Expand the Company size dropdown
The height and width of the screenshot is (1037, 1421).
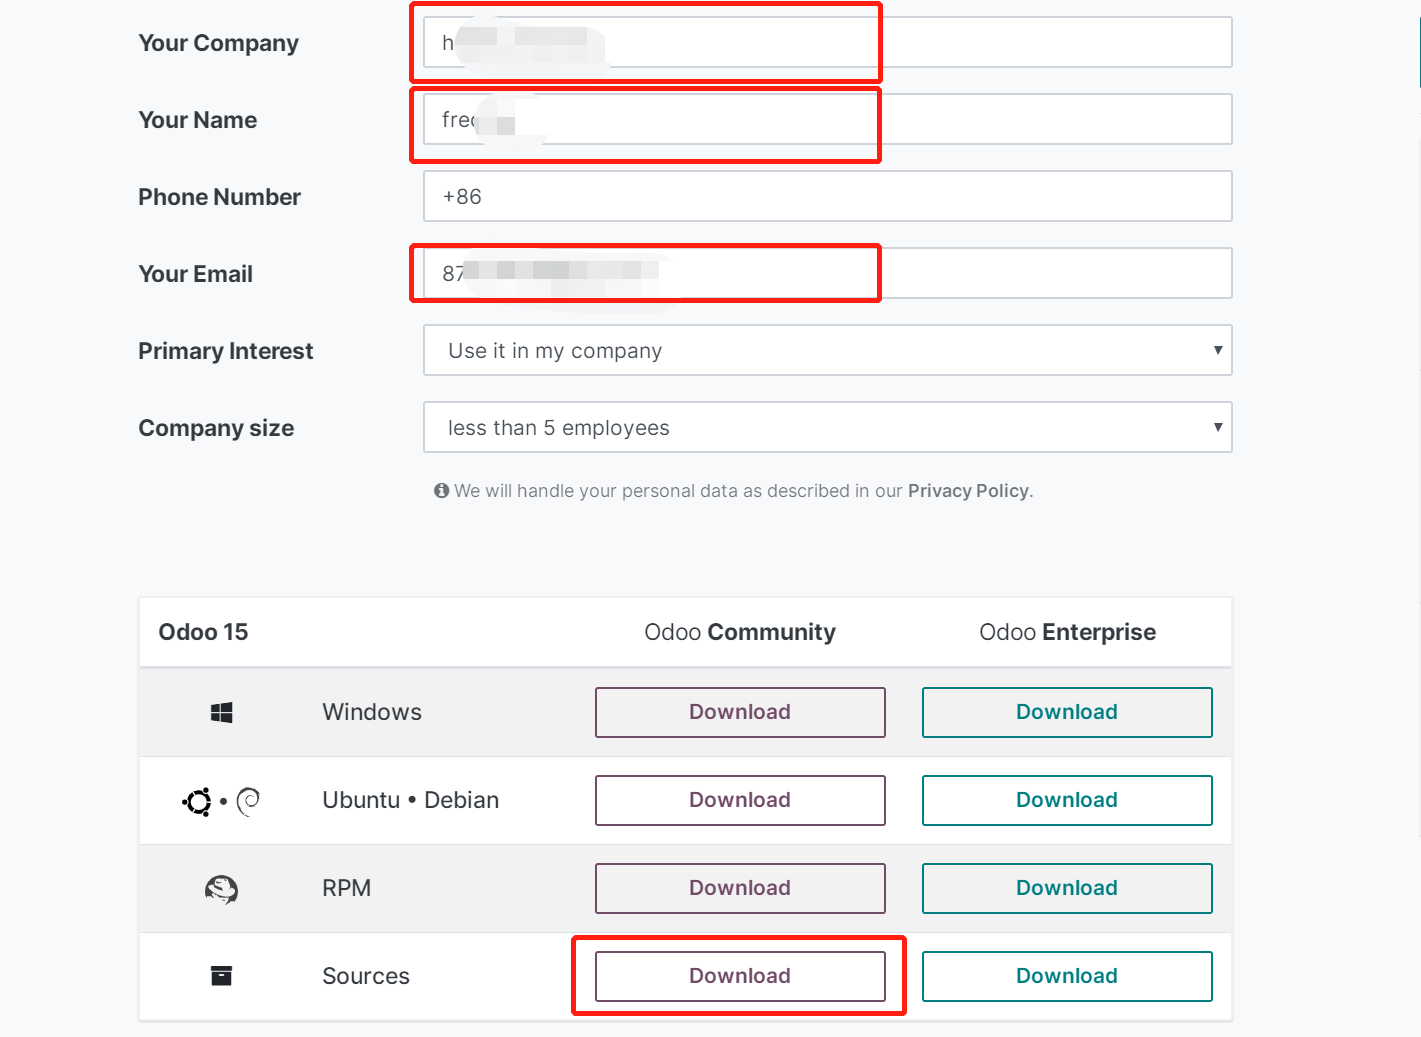pos(827,428)
